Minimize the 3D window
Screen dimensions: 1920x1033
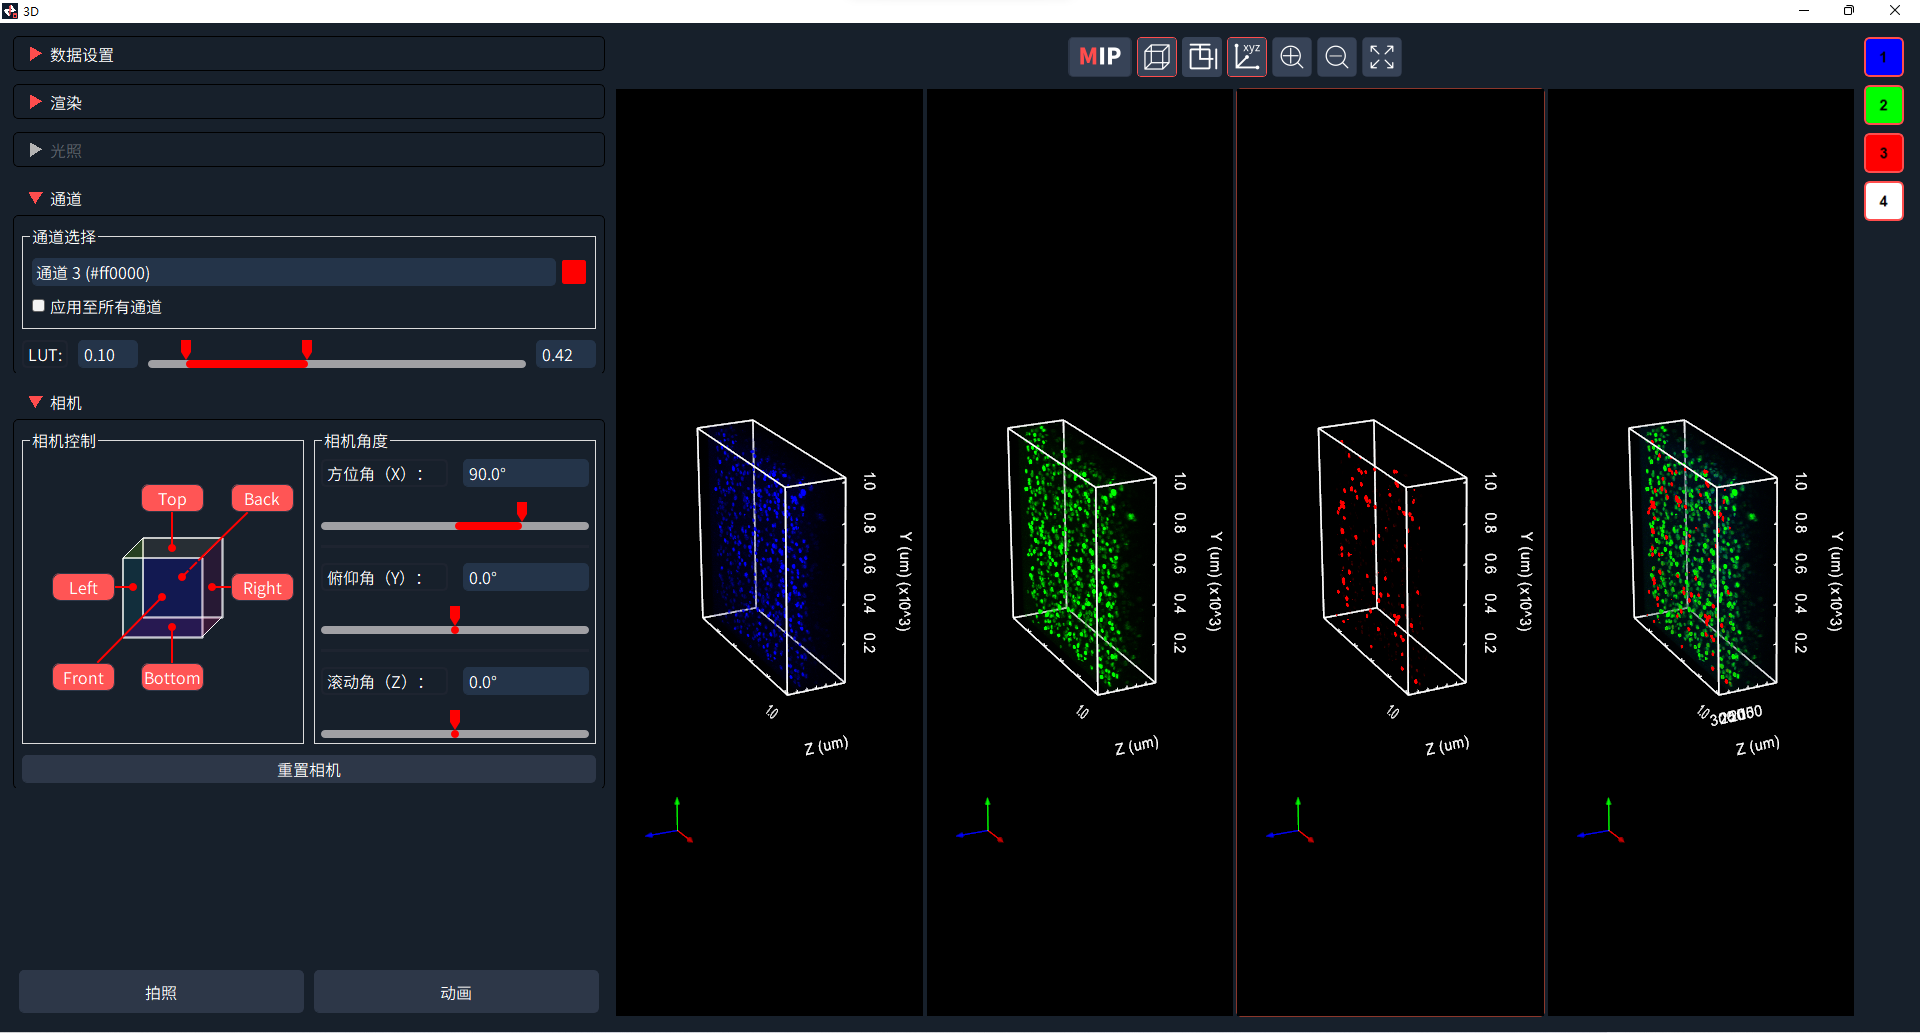coord(1804,11)
